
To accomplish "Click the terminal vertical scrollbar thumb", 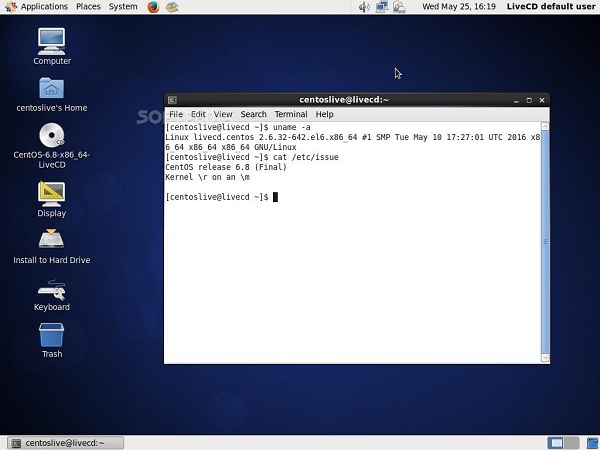I will [545, 242].
